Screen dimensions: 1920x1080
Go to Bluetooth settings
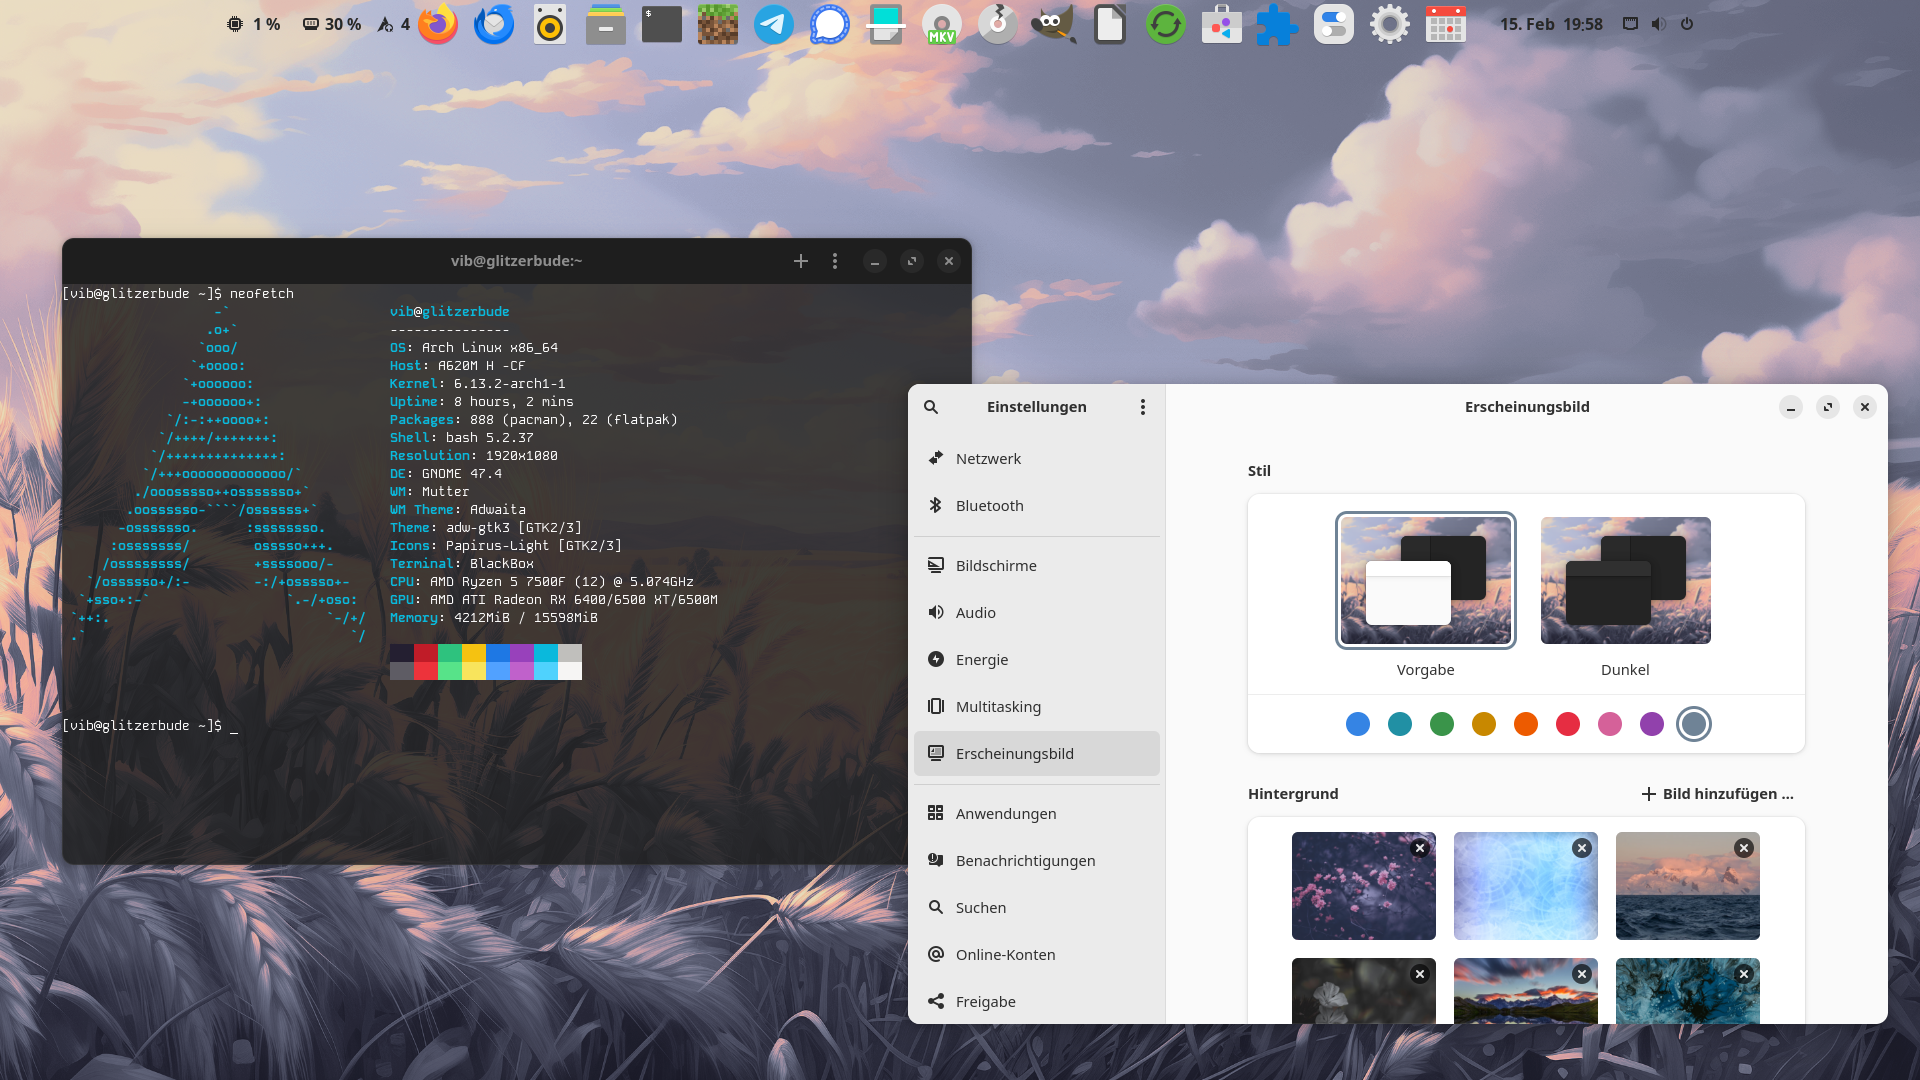(989, 506)
